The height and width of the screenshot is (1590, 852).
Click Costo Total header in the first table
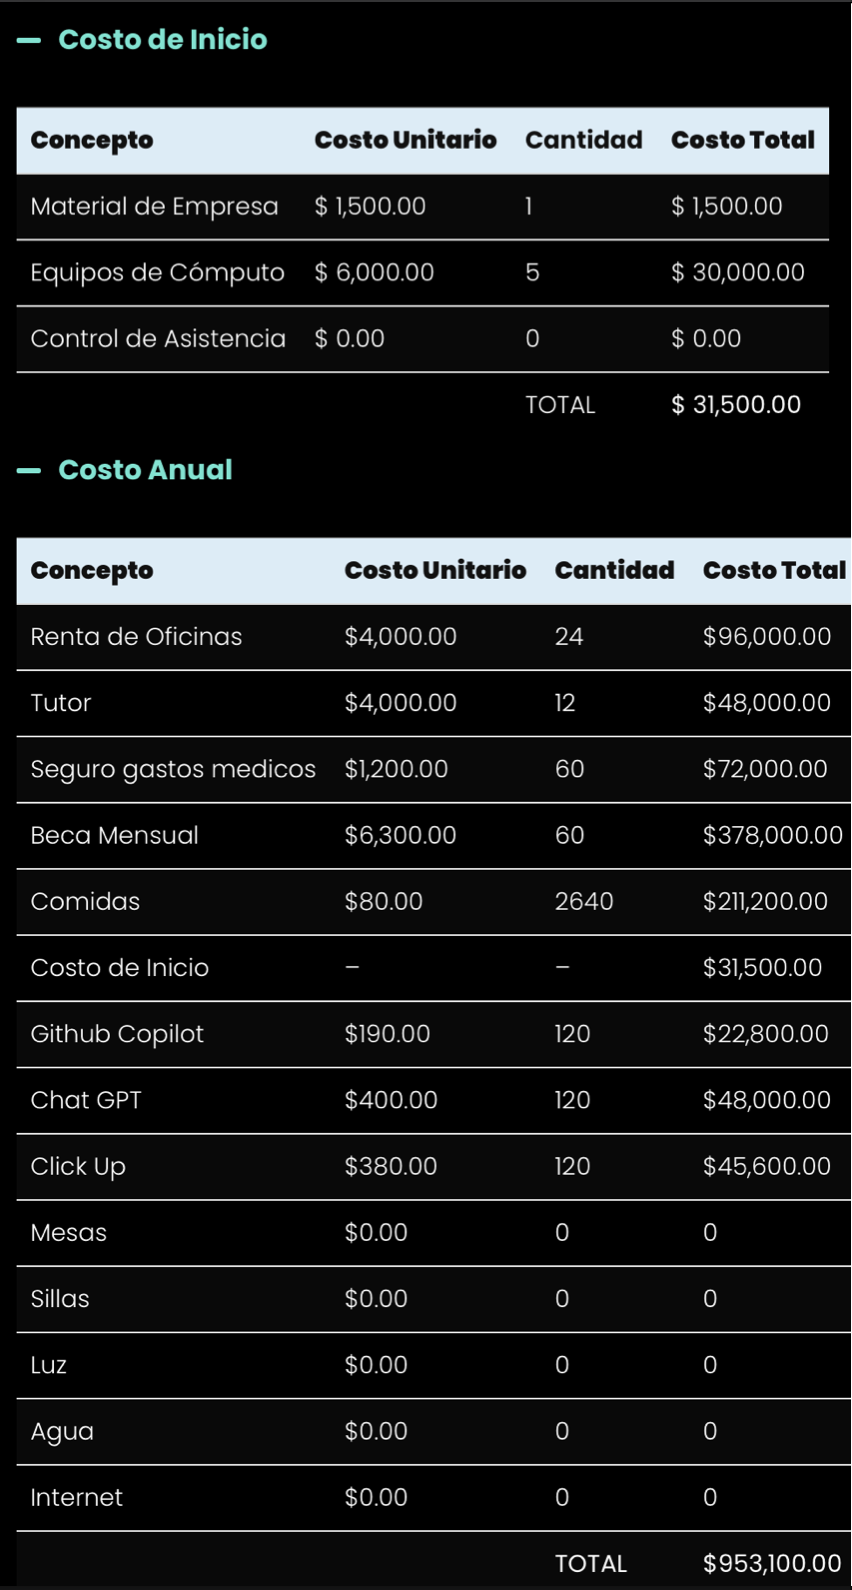[742, 140]
